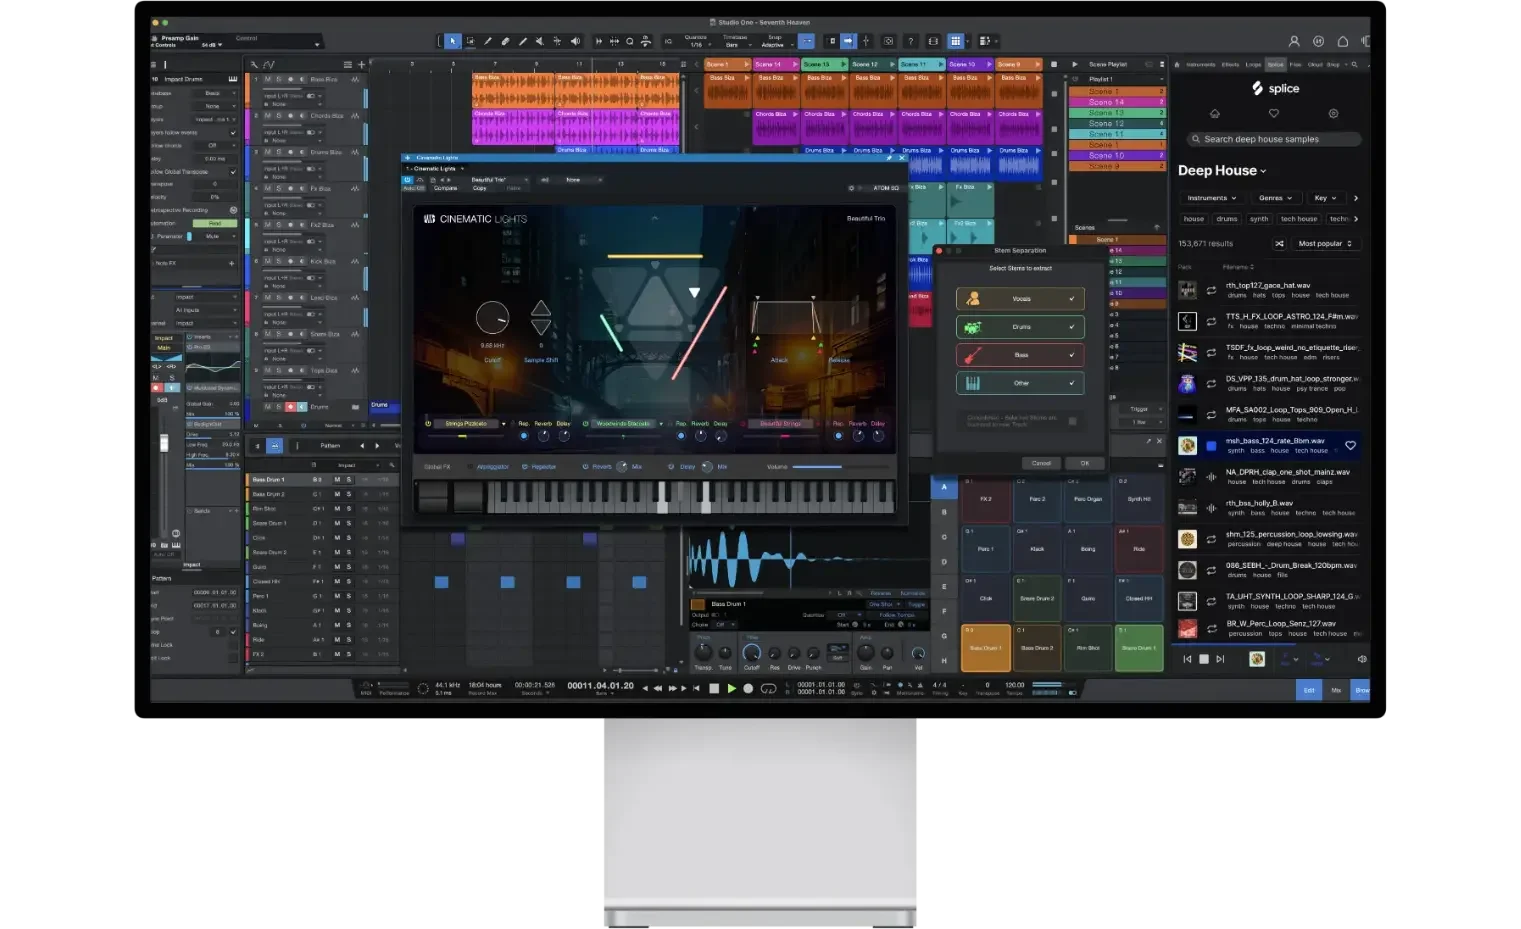Open the Beautiful Trio preset dropdown
The height and width of the screenshot is (929, 1521).
coord(490,180)
